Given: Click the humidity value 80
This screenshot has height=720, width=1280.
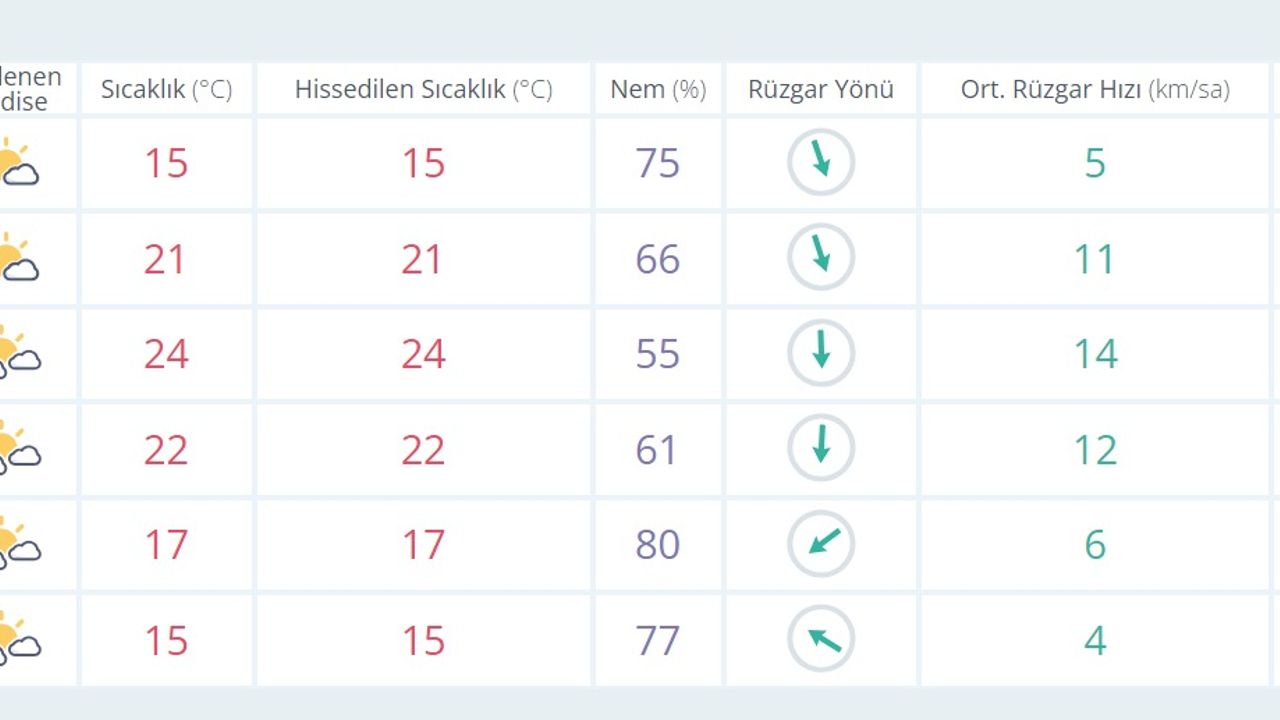Looking at the screenshot, I should point(658,545).
